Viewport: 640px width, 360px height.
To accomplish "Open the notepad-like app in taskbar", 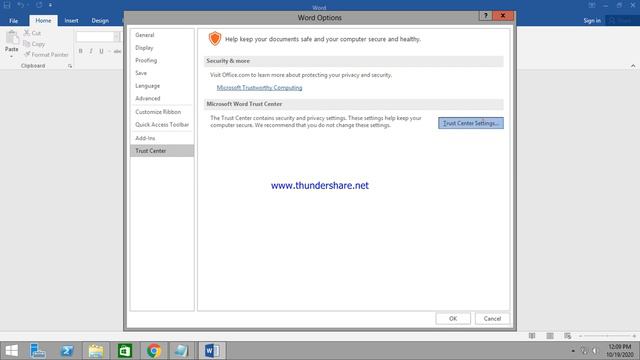I will [x=181, y=351].
